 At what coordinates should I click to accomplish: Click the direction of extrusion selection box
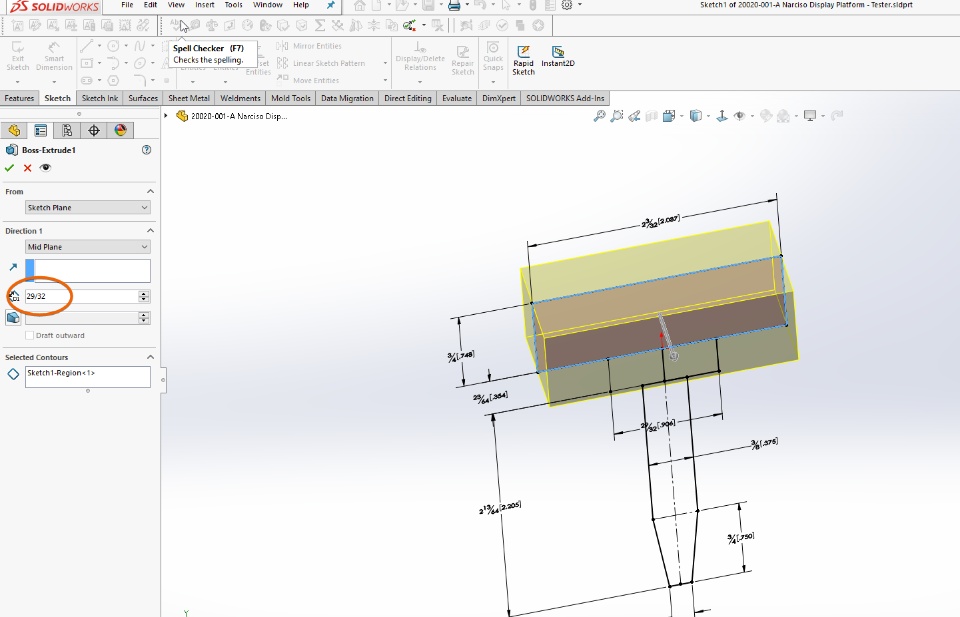pos(88,271)
